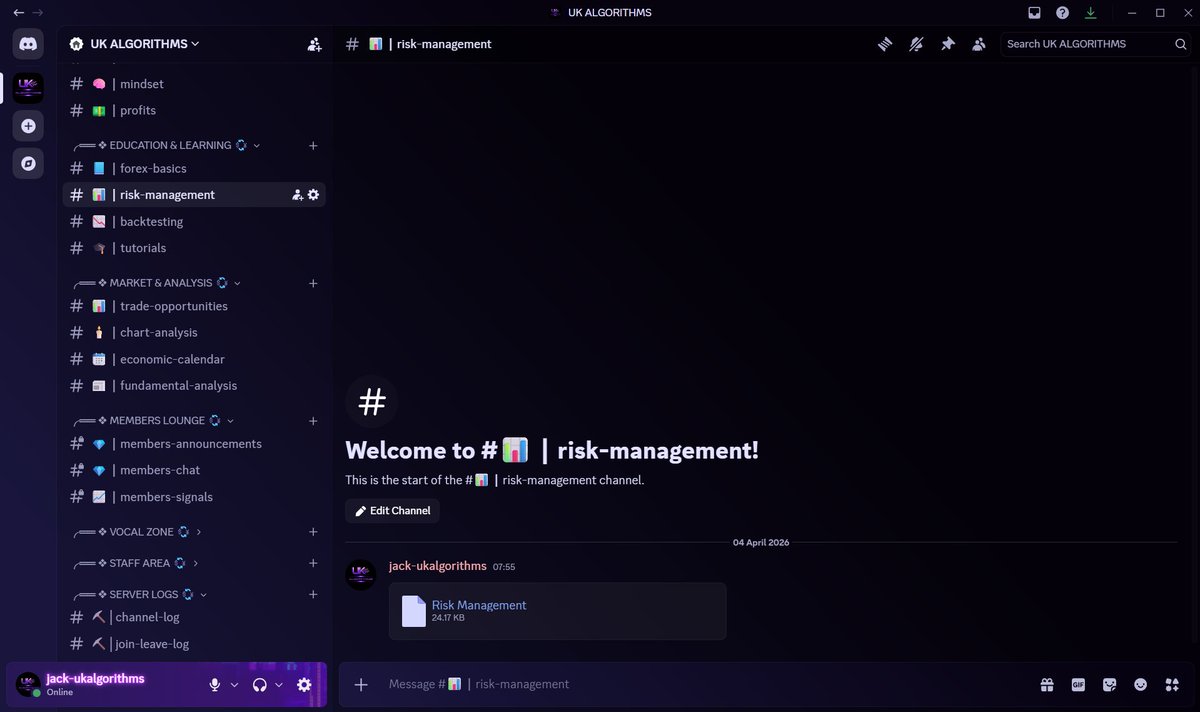Click the user profile avatar in bottom panel
Screen dimensions: 1200x712
tap(28, 684)
